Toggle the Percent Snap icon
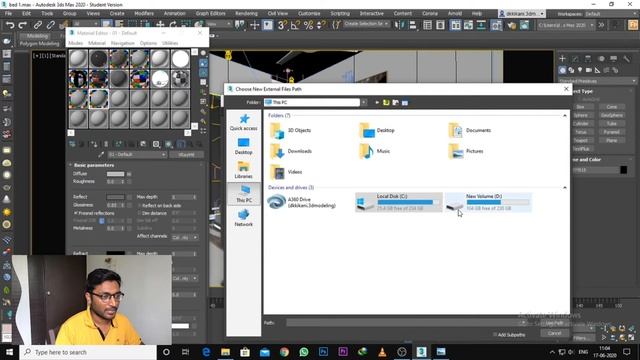Image resolution: width=640 pixels, height=360 pixels. click(308, 25)
